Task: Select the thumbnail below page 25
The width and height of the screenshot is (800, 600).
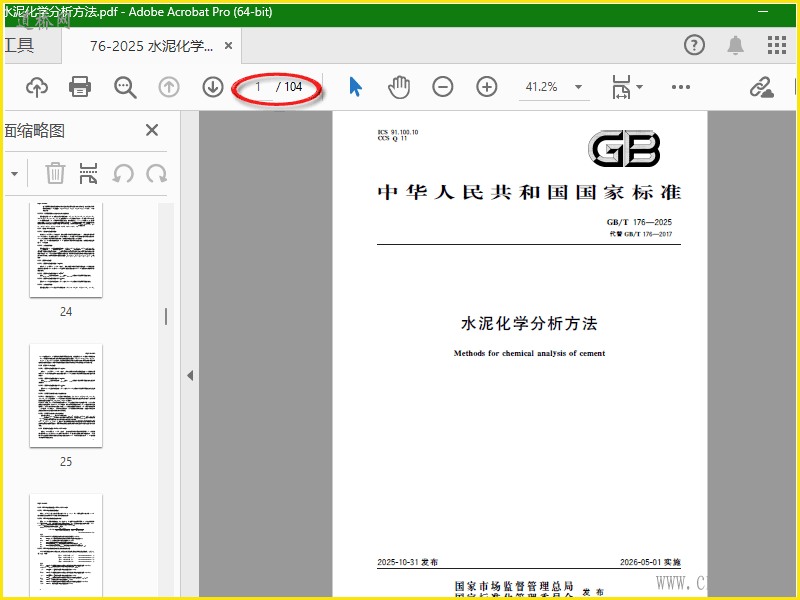Action: click(66, 545)
